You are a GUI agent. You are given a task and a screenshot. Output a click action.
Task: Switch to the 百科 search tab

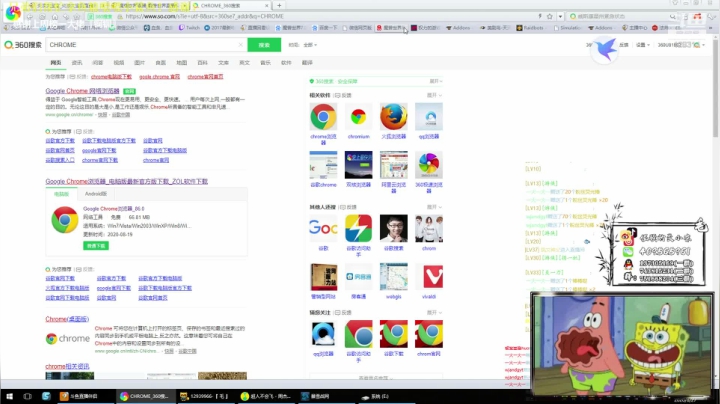(202, 62)
